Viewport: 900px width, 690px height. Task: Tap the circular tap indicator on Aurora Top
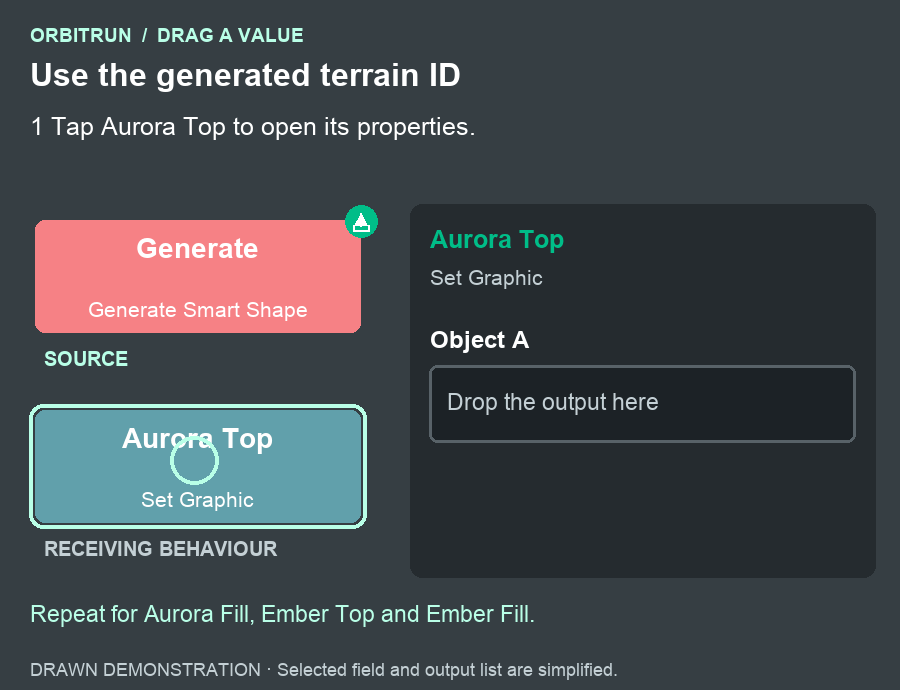(195, 460)
